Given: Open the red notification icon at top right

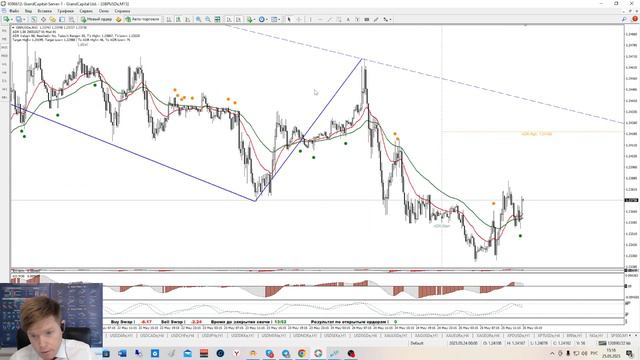Looking at the screenshot, I should [635, 19].
